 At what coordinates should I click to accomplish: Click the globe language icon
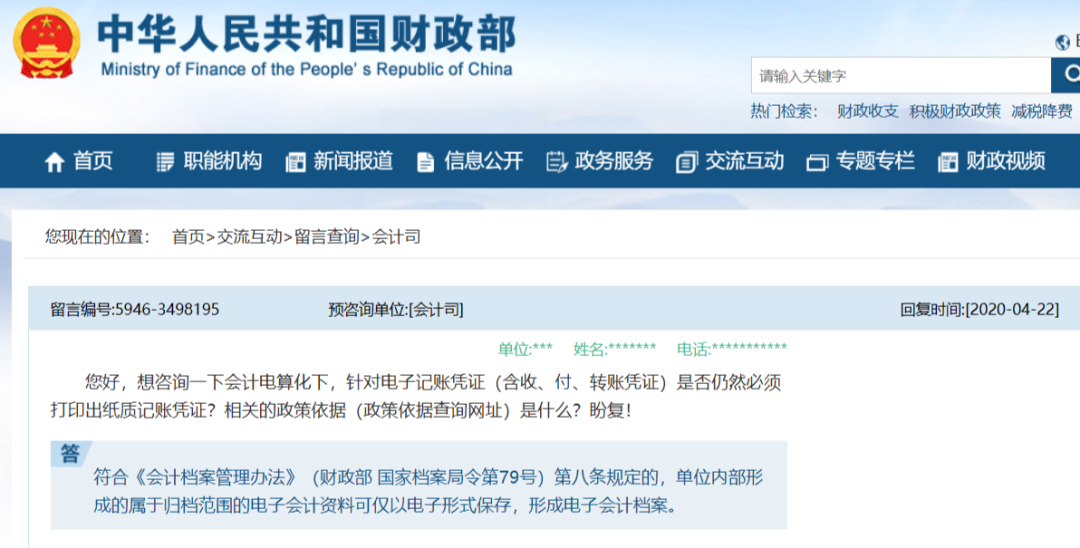click(1062, 43)
